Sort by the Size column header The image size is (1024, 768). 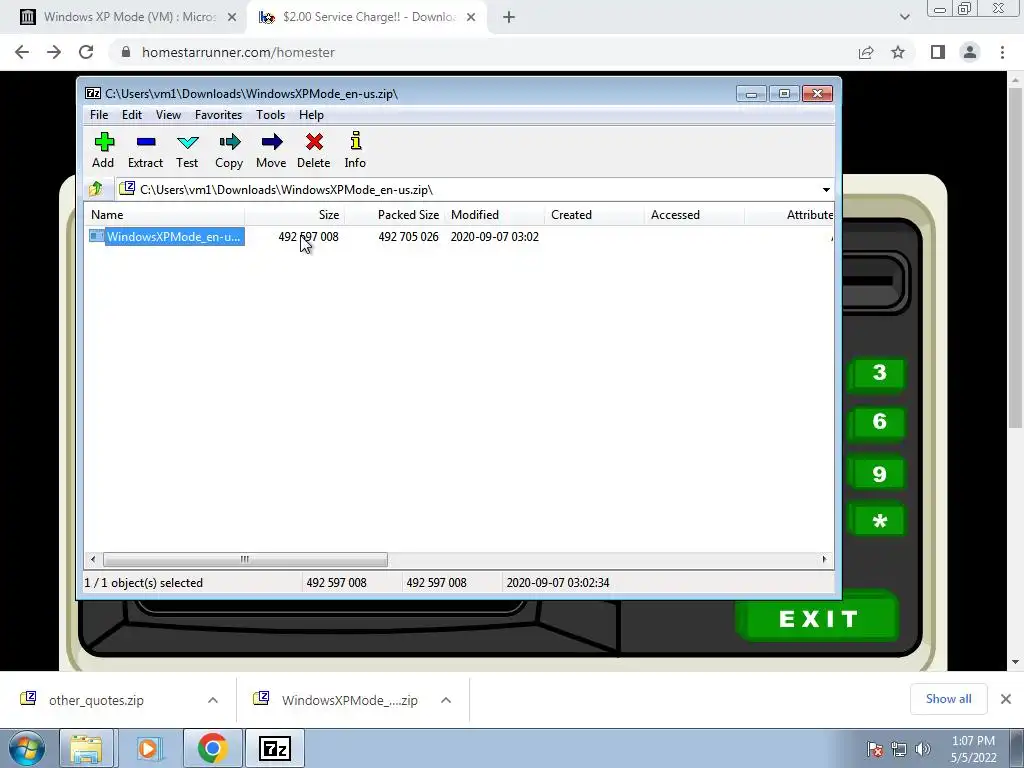tap(295, 215)
